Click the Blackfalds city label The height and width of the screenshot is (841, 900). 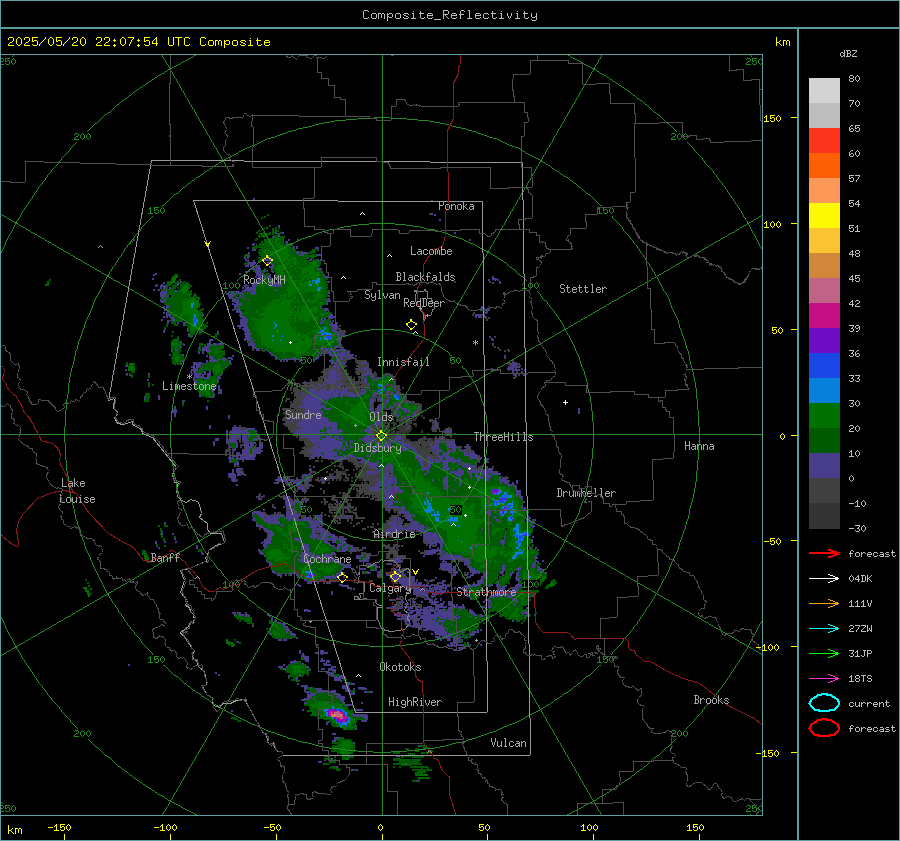coord(425,277)
